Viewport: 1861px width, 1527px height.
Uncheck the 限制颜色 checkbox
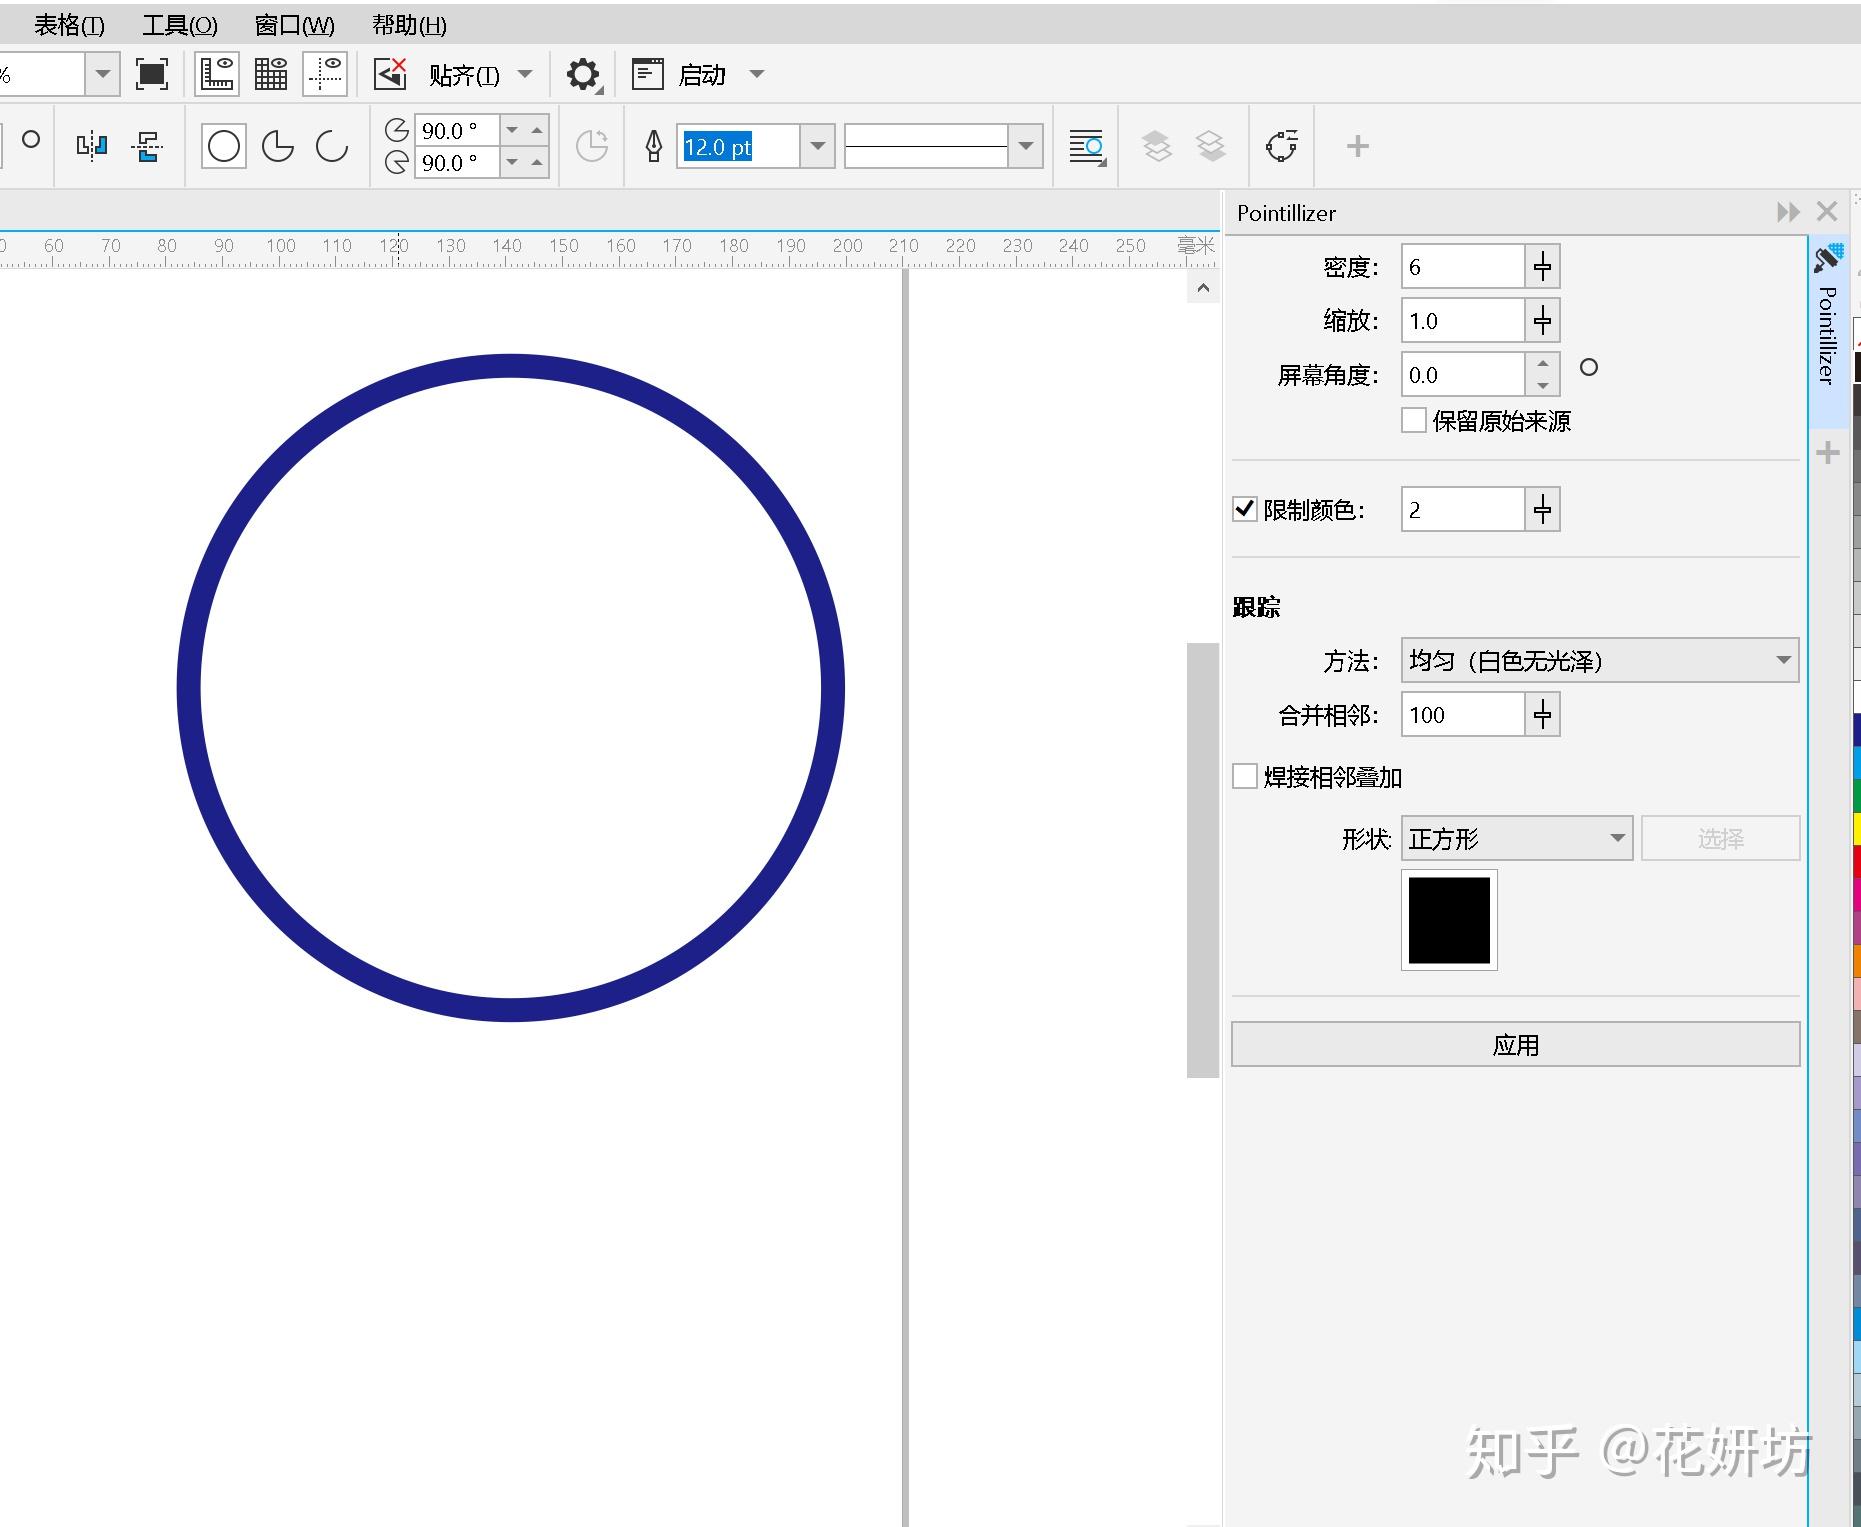pyautogui.click(x=1244, y=509)
